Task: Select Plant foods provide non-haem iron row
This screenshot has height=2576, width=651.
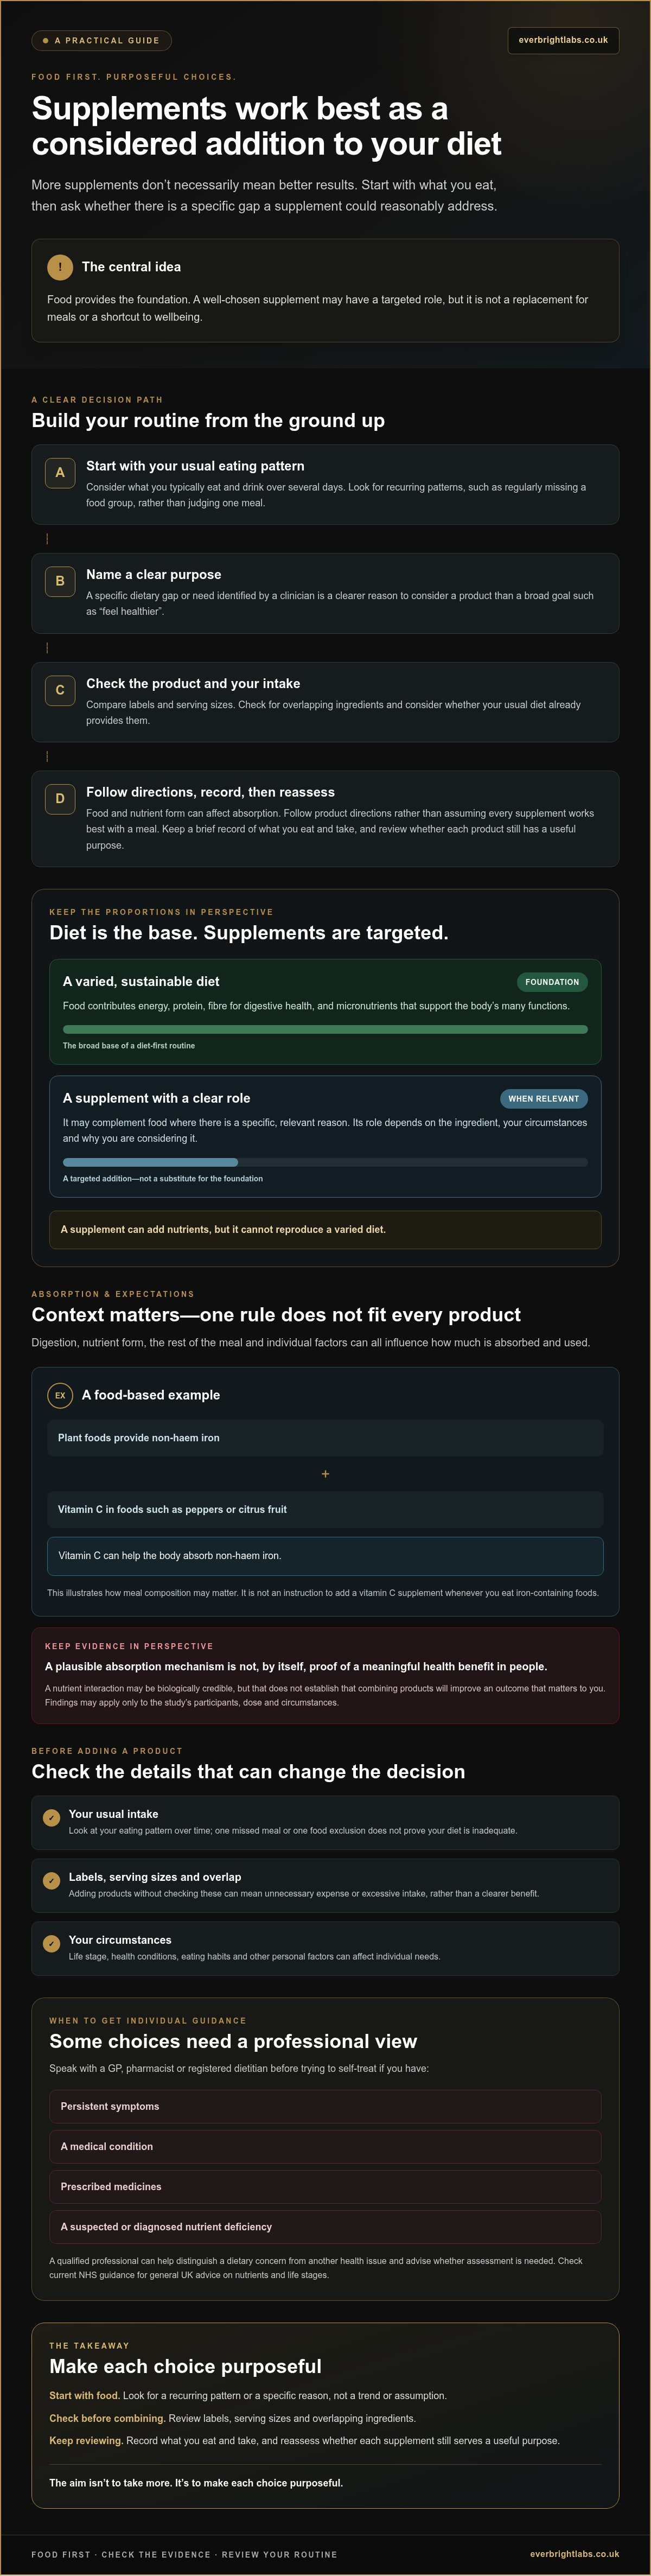Action: click(325, 1438)
